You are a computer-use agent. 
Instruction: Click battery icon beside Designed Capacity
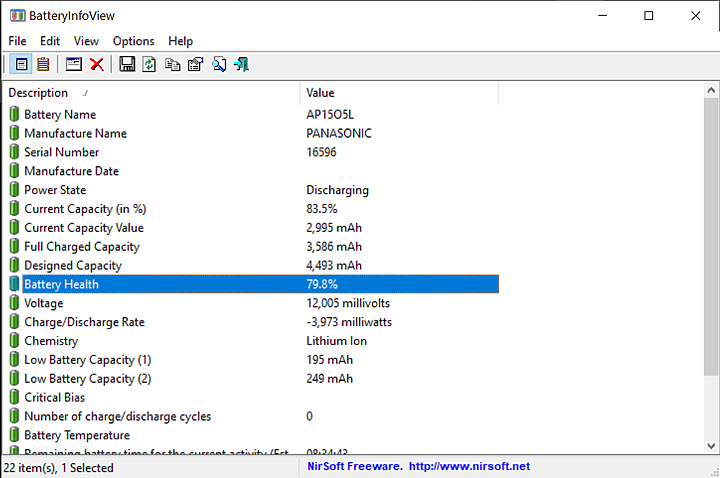[x=15, y=265]
